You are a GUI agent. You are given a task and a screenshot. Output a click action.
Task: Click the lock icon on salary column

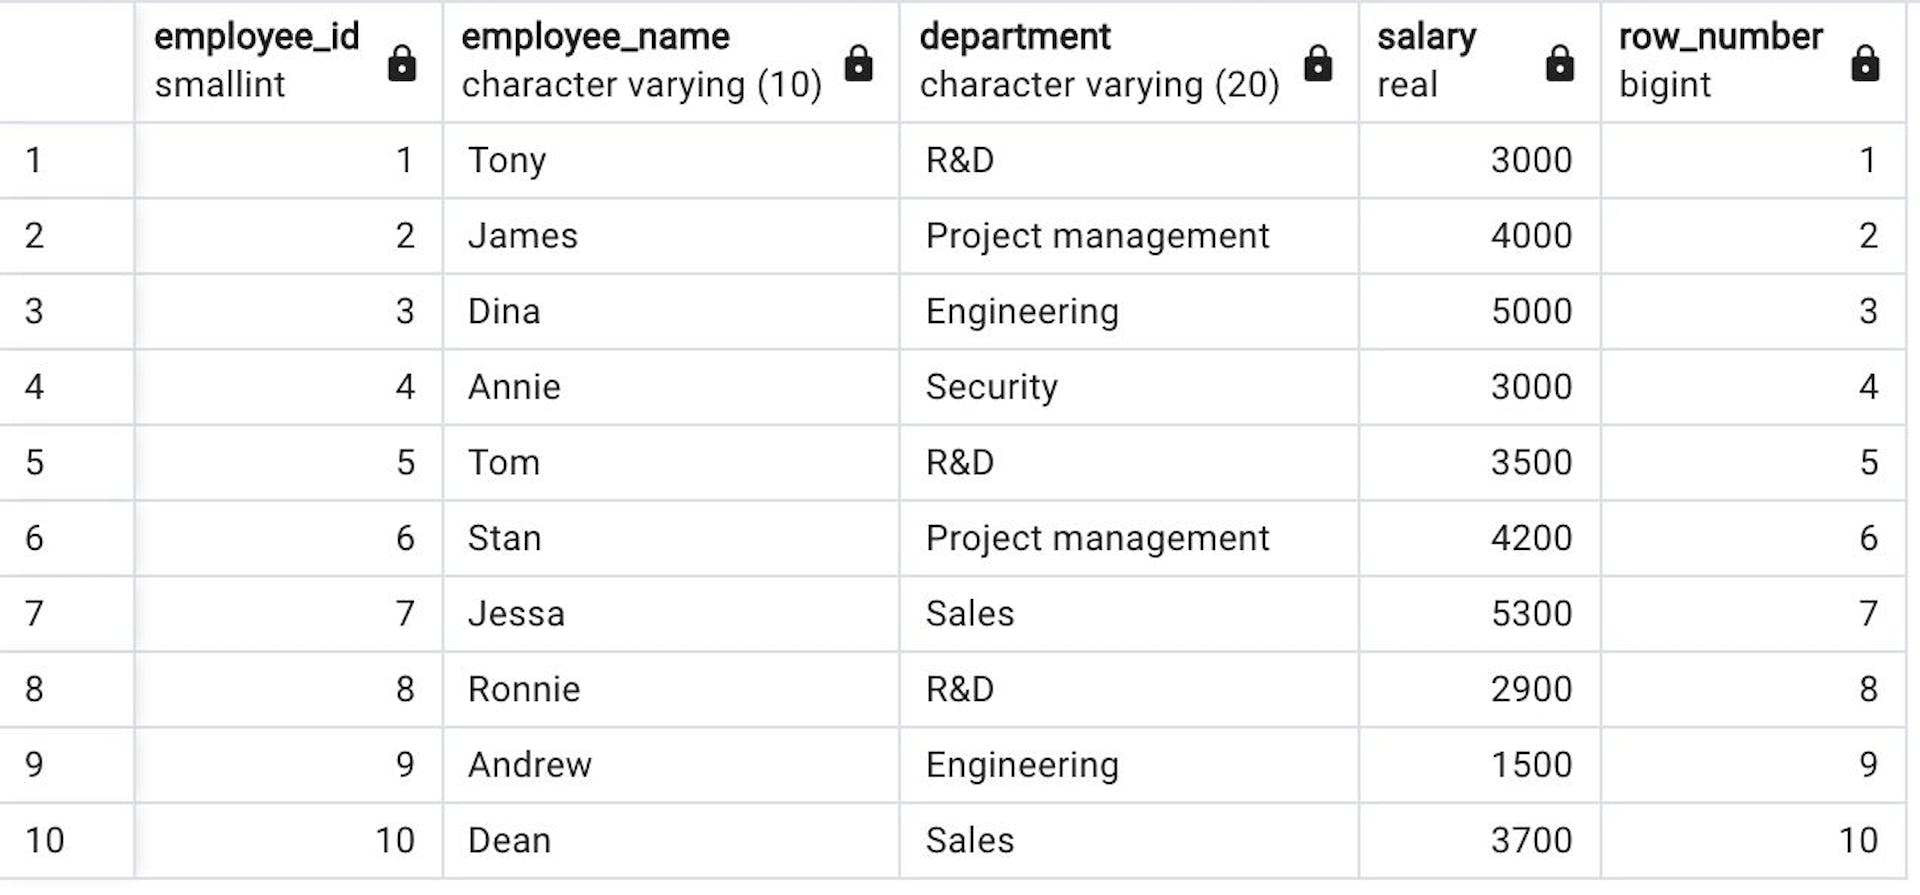(1562, 62)
